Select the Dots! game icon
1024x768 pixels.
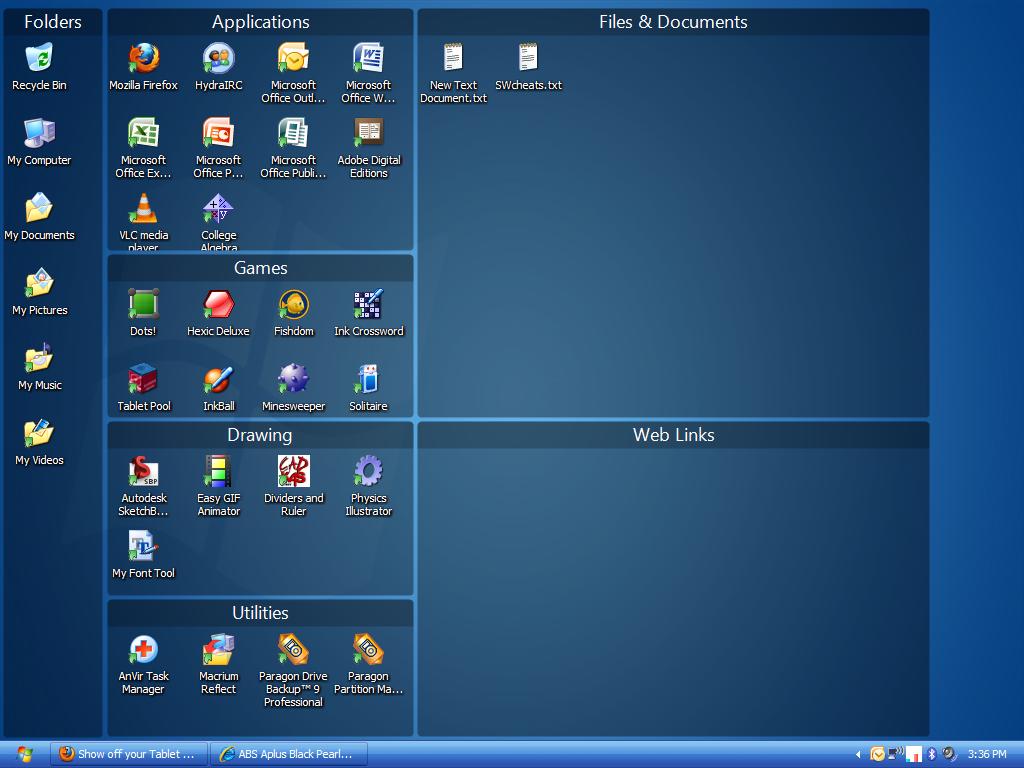[x=143, y=304]
